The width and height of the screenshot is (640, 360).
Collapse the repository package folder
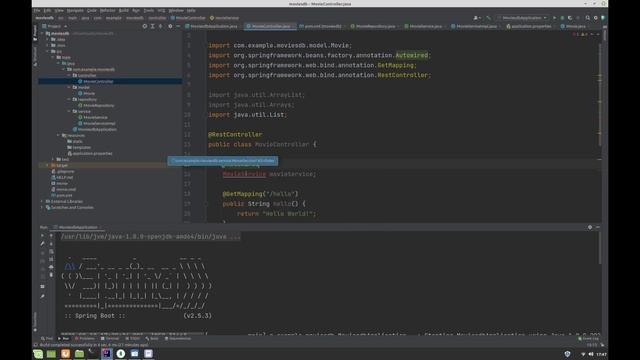(x=69, y=99)
